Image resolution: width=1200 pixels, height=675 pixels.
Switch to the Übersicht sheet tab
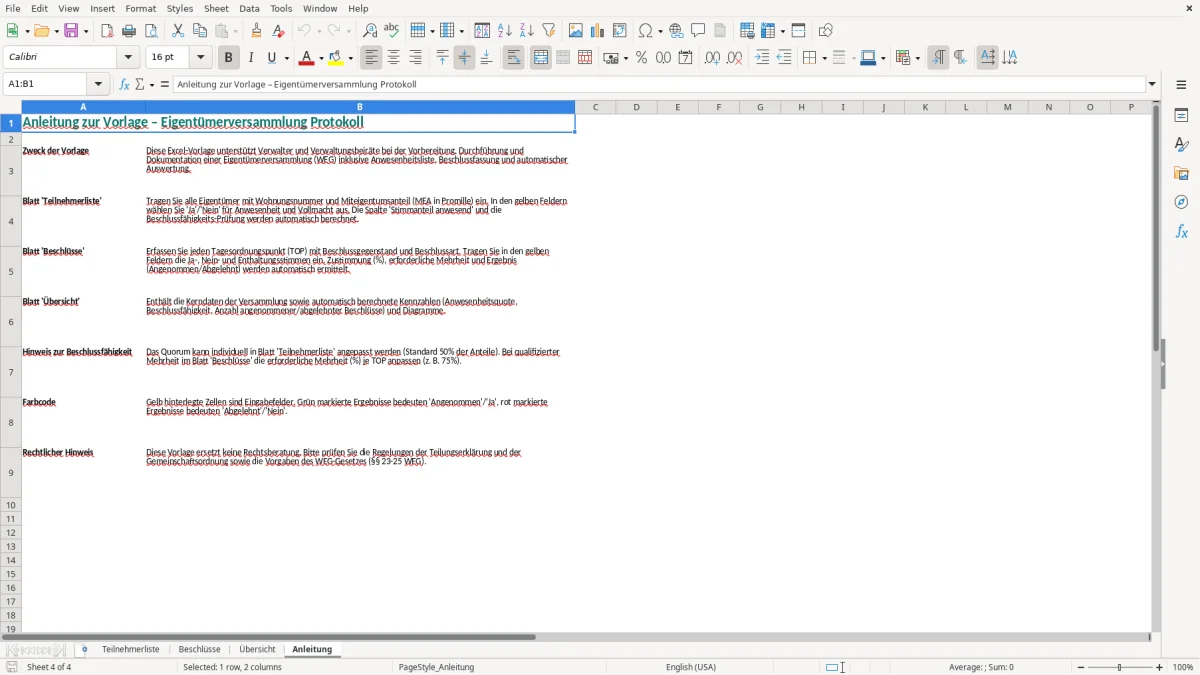click(x=257, y=650)
